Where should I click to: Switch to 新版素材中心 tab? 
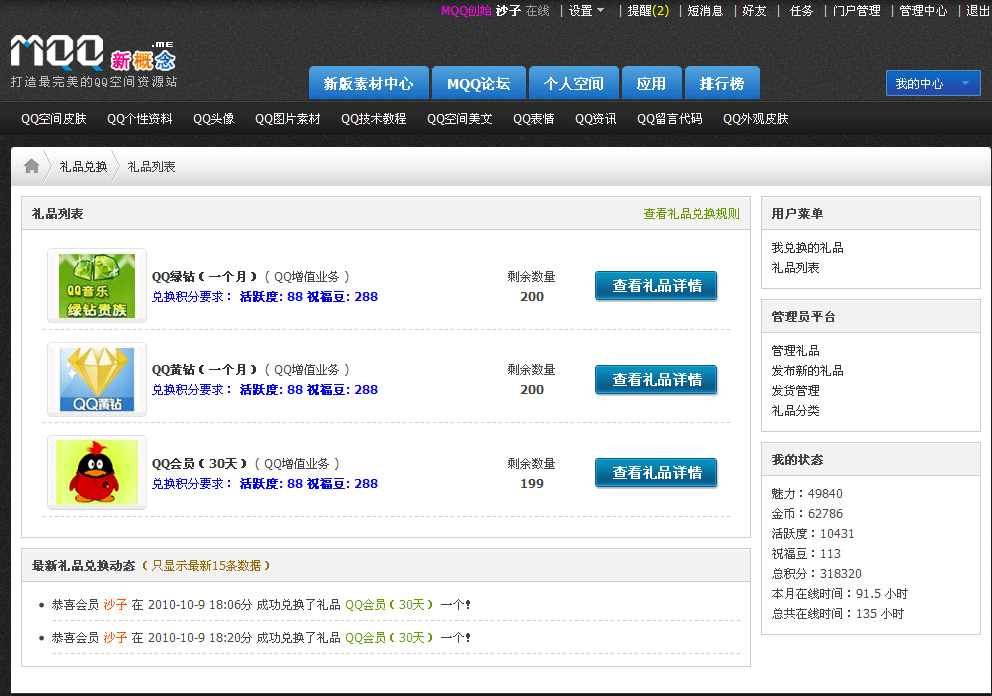[x=369, y=84]
